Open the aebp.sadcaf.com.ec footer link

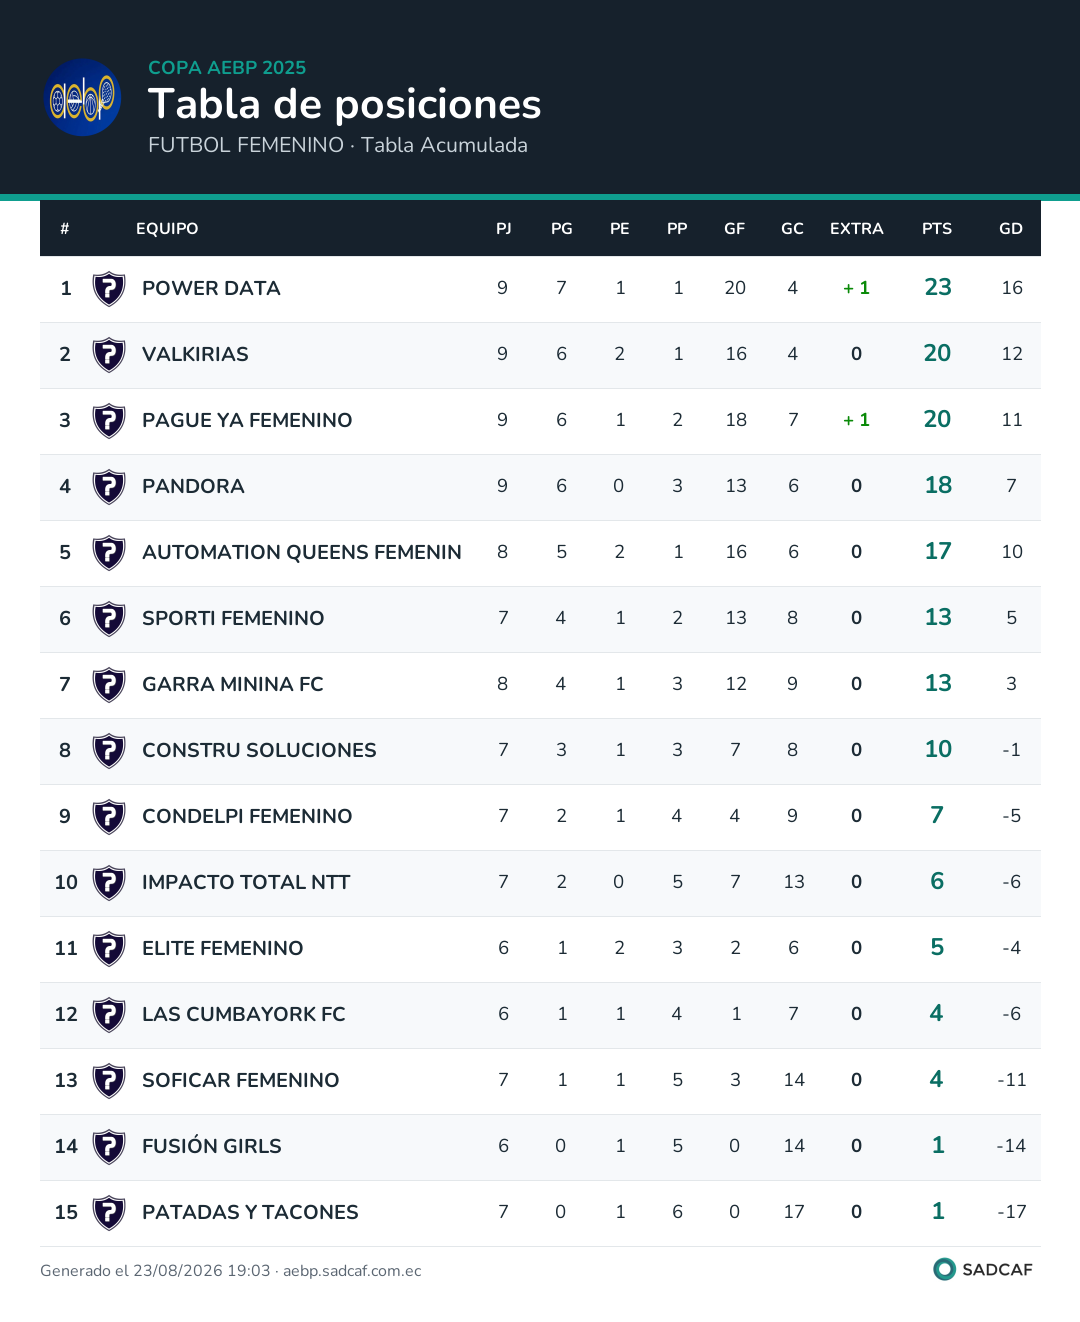[x=352, y=1271]
